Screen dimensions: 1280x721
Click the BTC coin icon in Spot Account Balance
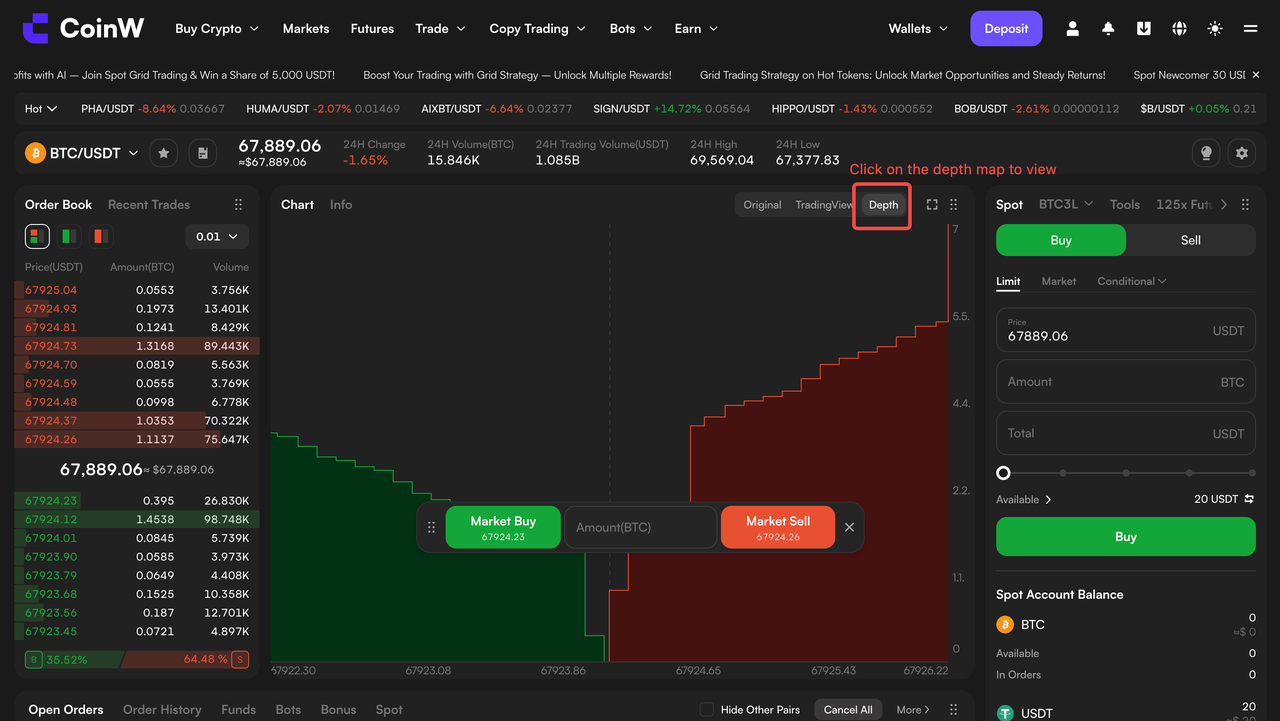click(1005, 625)
